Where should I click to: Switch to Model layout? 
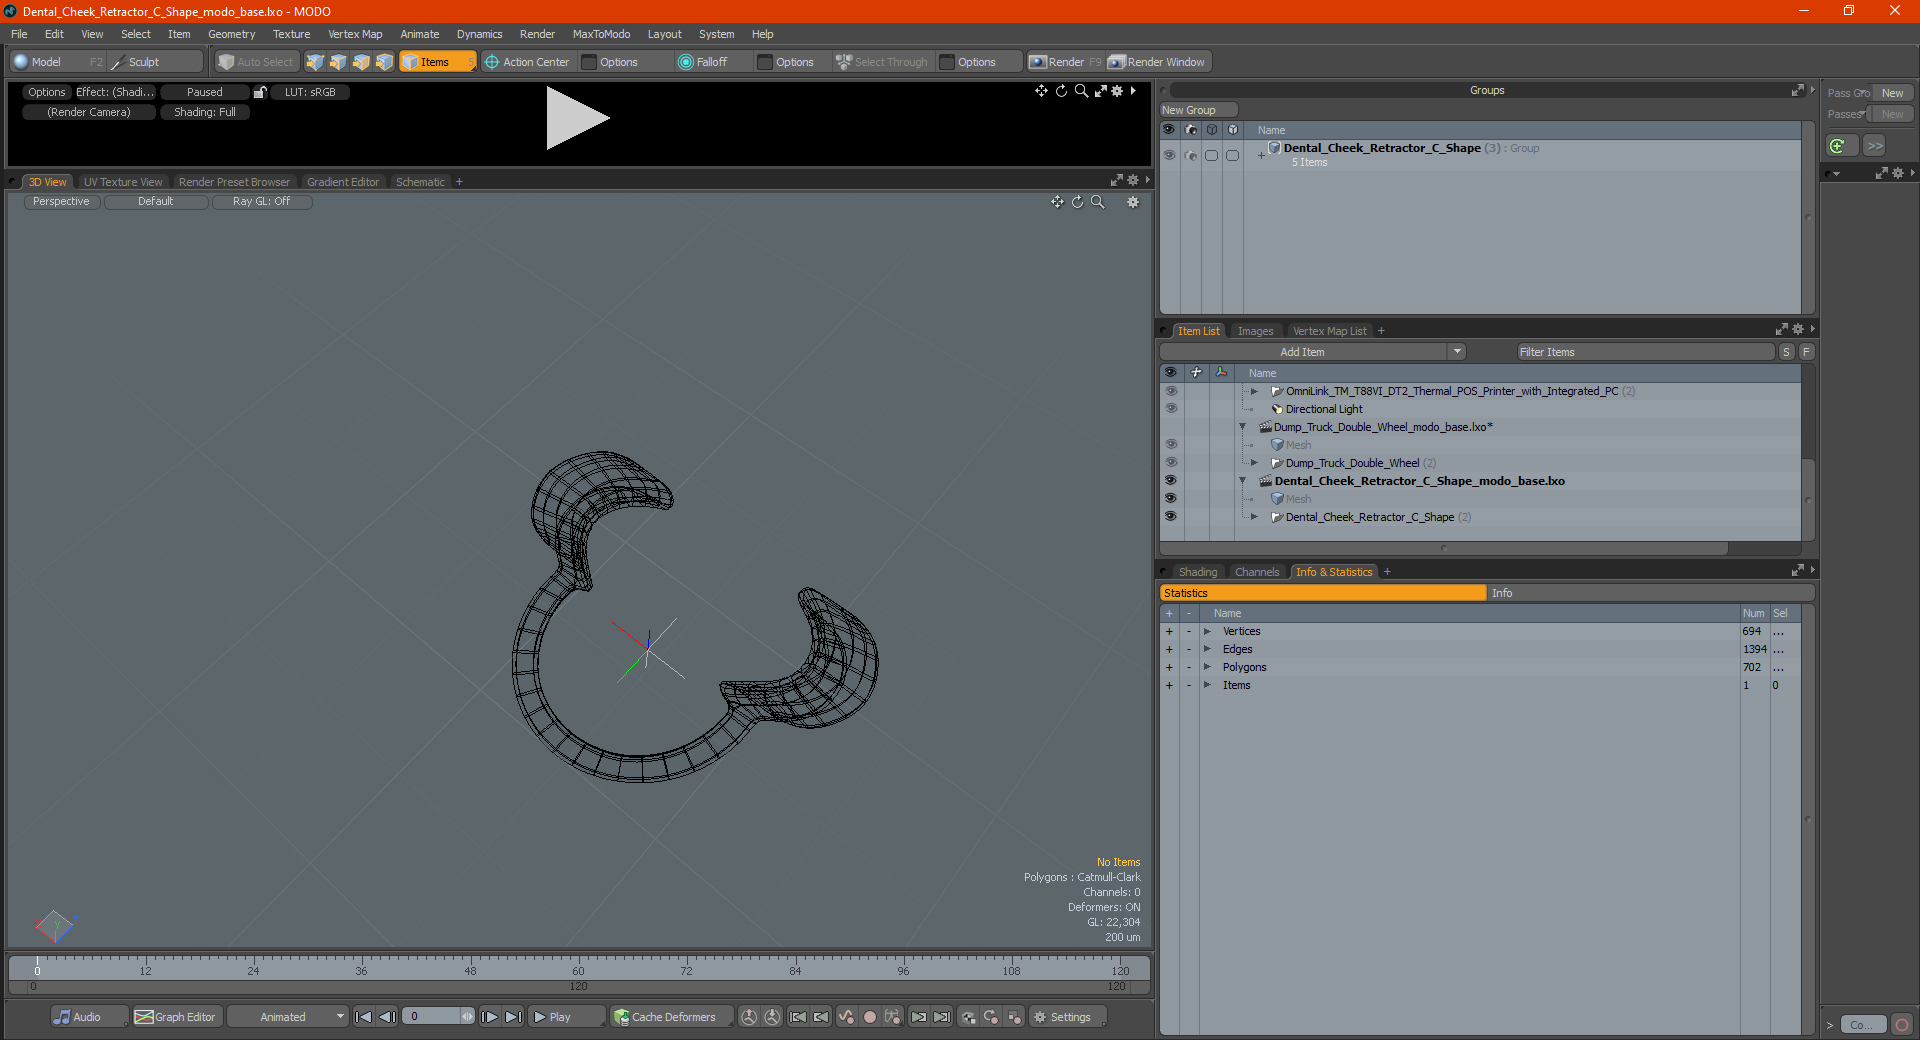[58, 62]
